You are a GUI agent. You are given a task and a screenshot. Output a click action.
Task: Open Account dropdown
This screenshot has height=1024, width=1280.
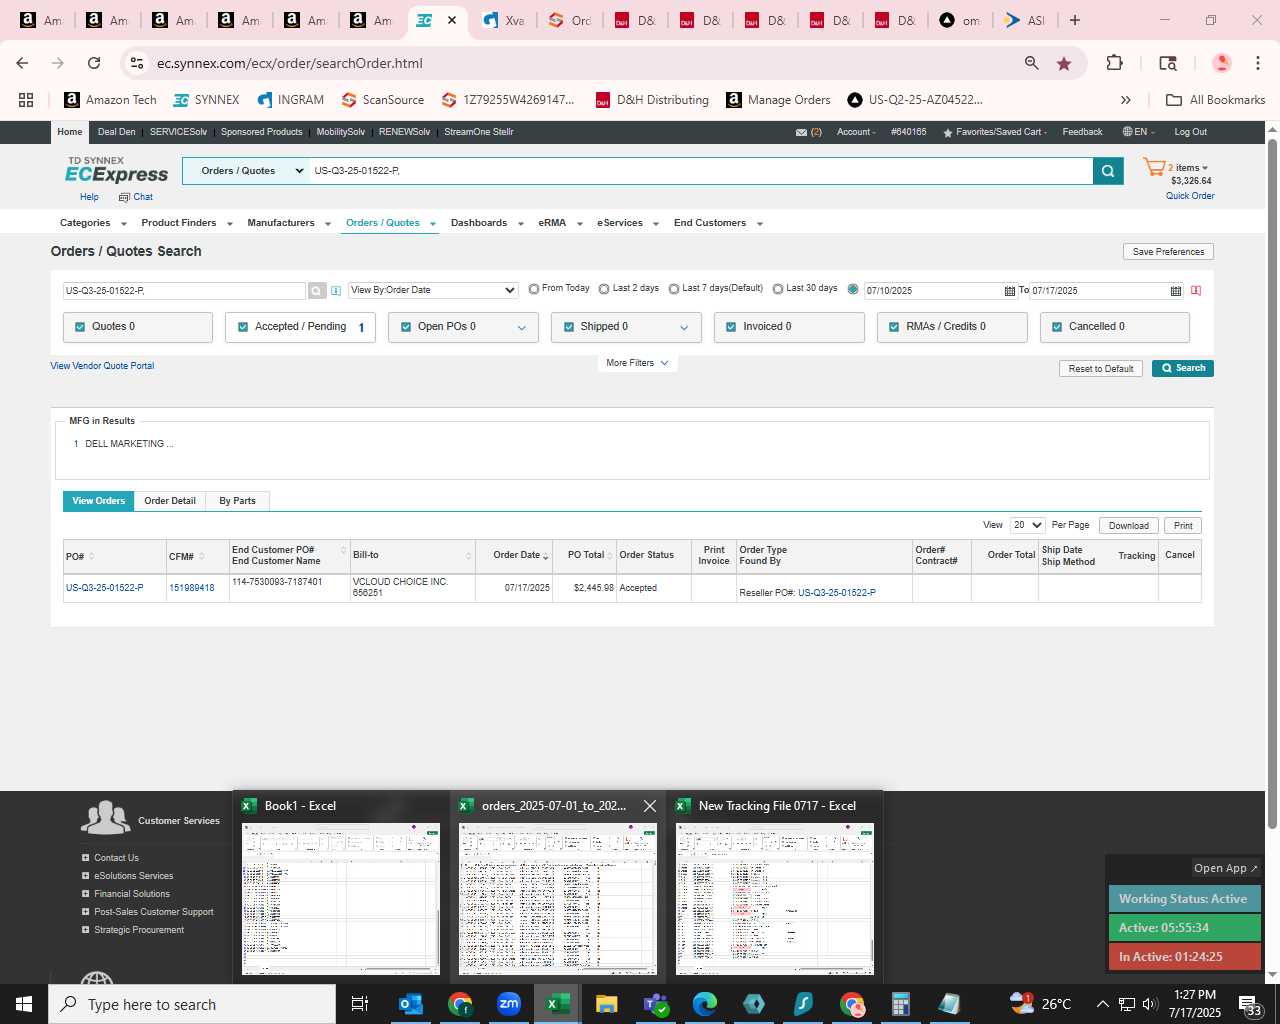[x=856, y=132]
